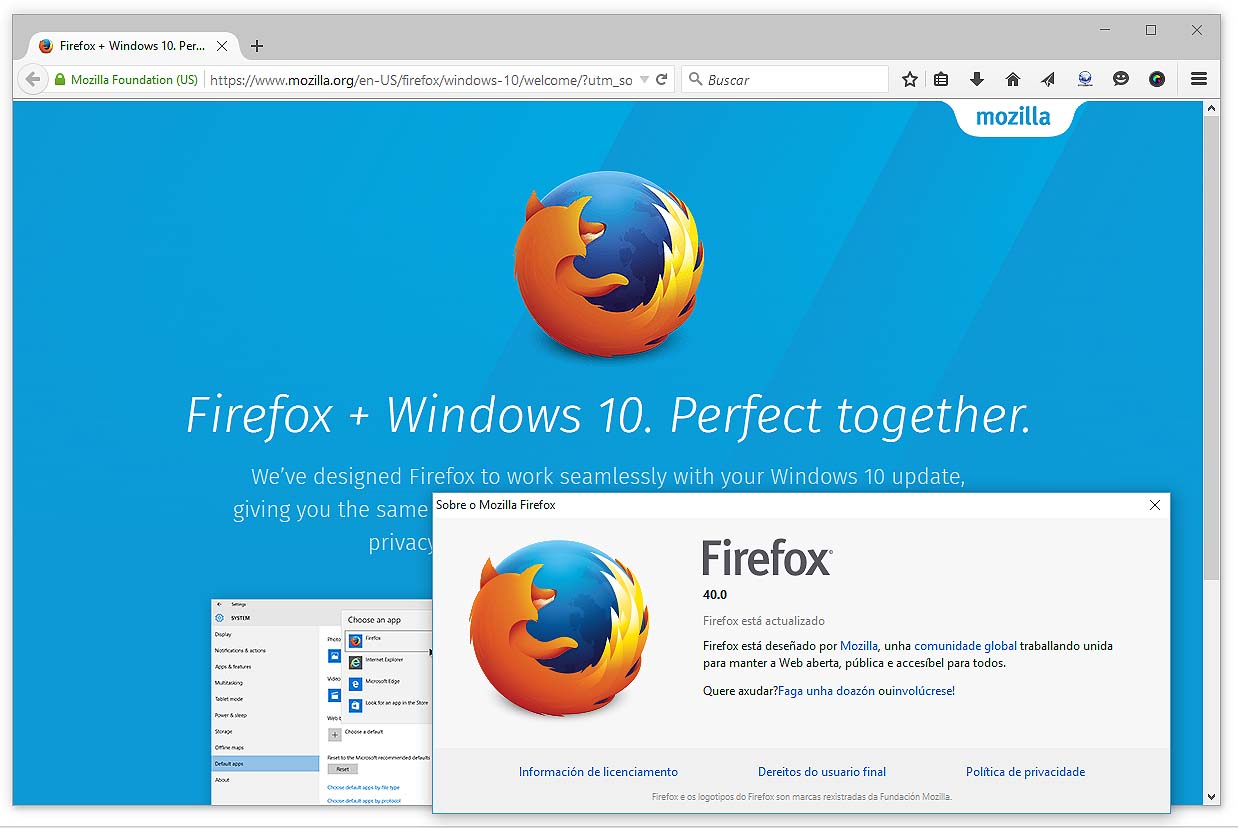
Task: Open the comunidade global link
Action: (x=965, y=646)
